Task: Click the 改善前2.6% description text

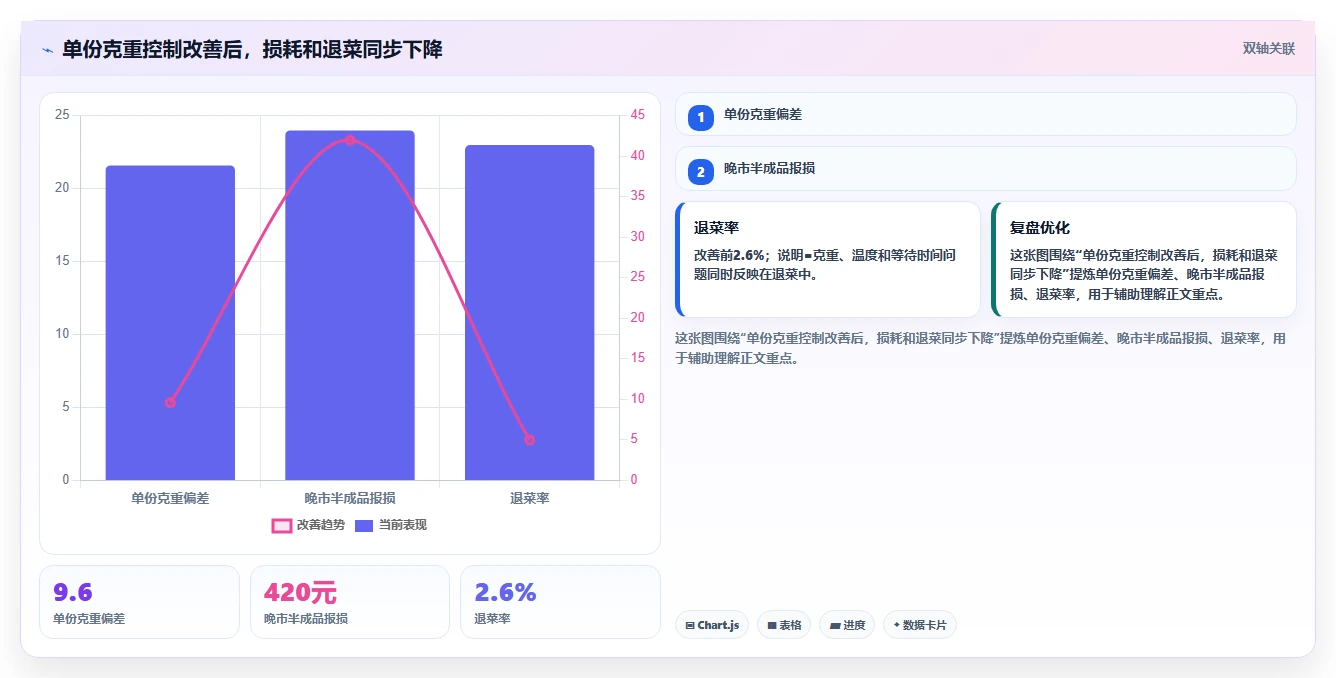Action: tap(825, 265)
